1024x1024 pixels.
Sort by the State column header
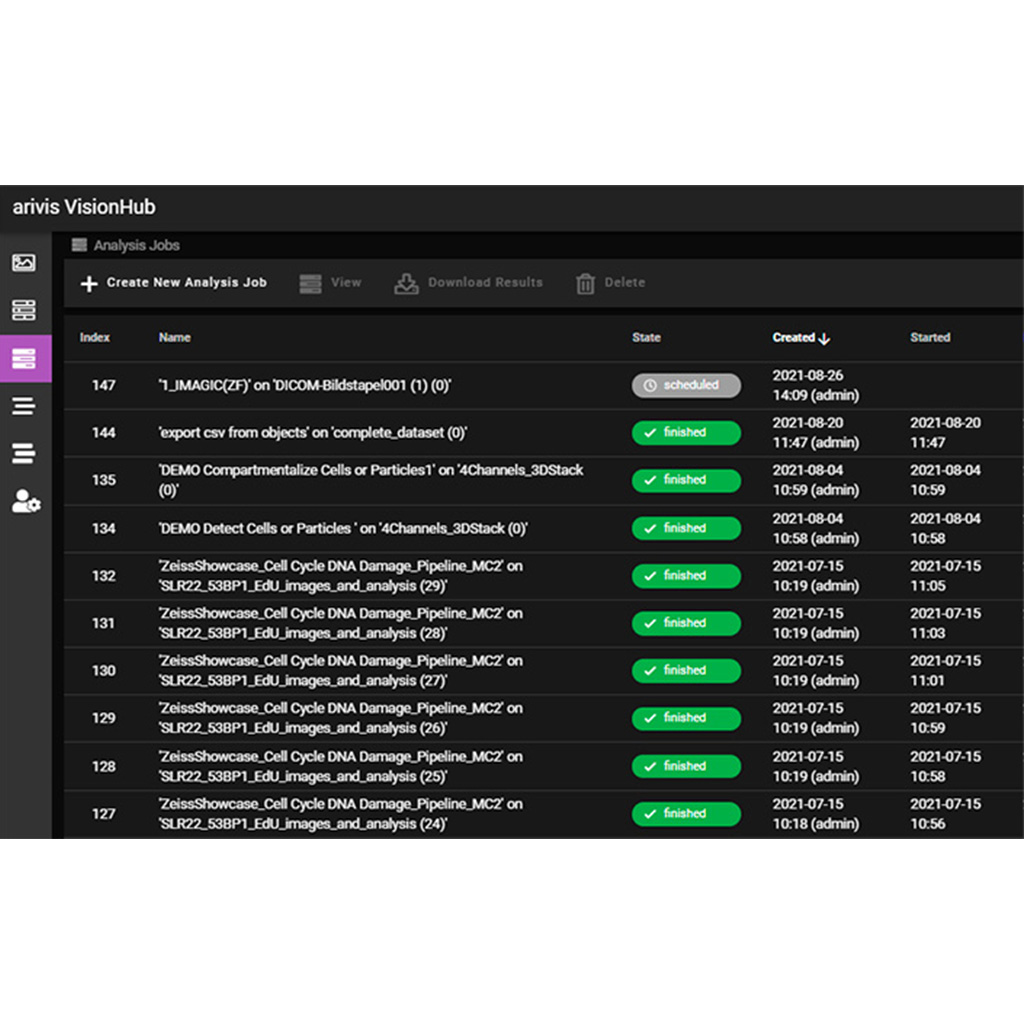tap(647, 338)
